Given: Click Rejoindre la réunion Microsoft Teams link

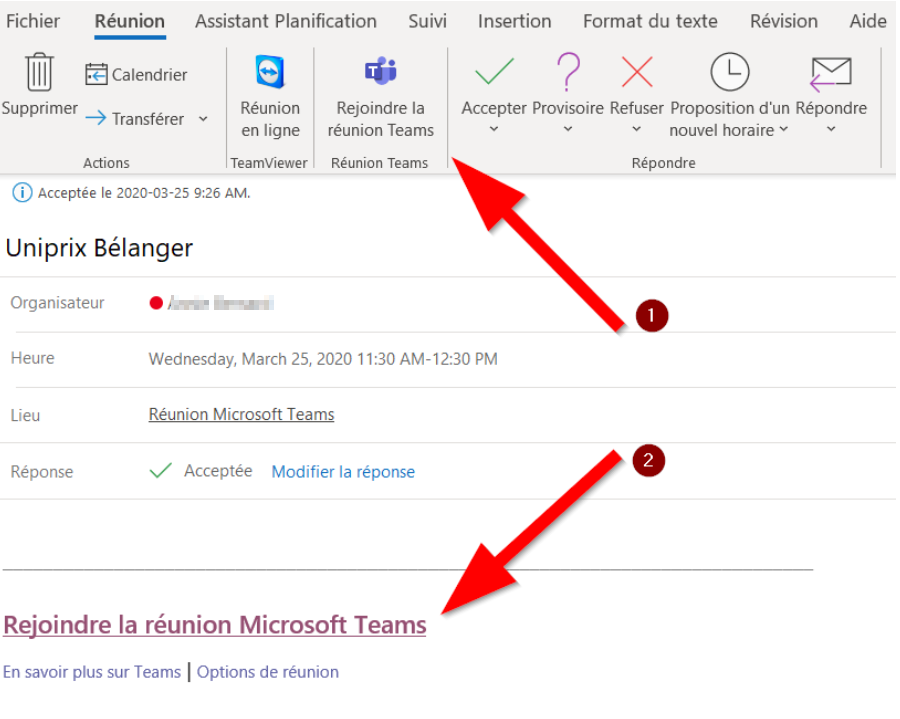Looking at the screenshot, I should 215,625.
